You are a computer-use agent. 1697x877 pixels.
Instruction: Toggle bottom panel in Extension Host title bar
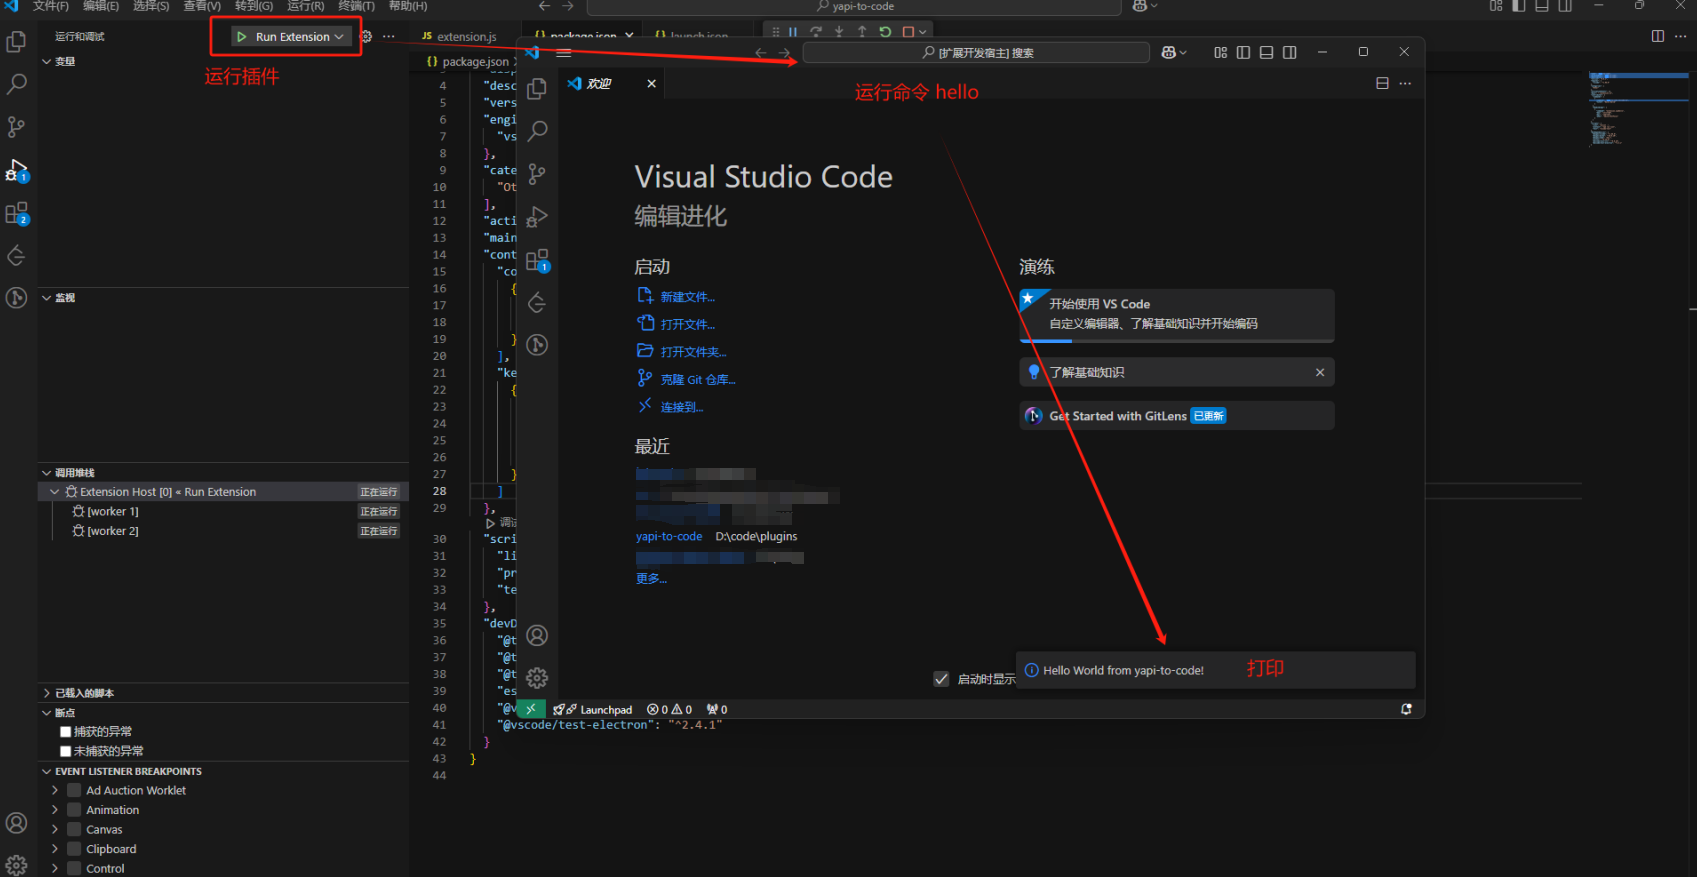tap(1266, 53)
